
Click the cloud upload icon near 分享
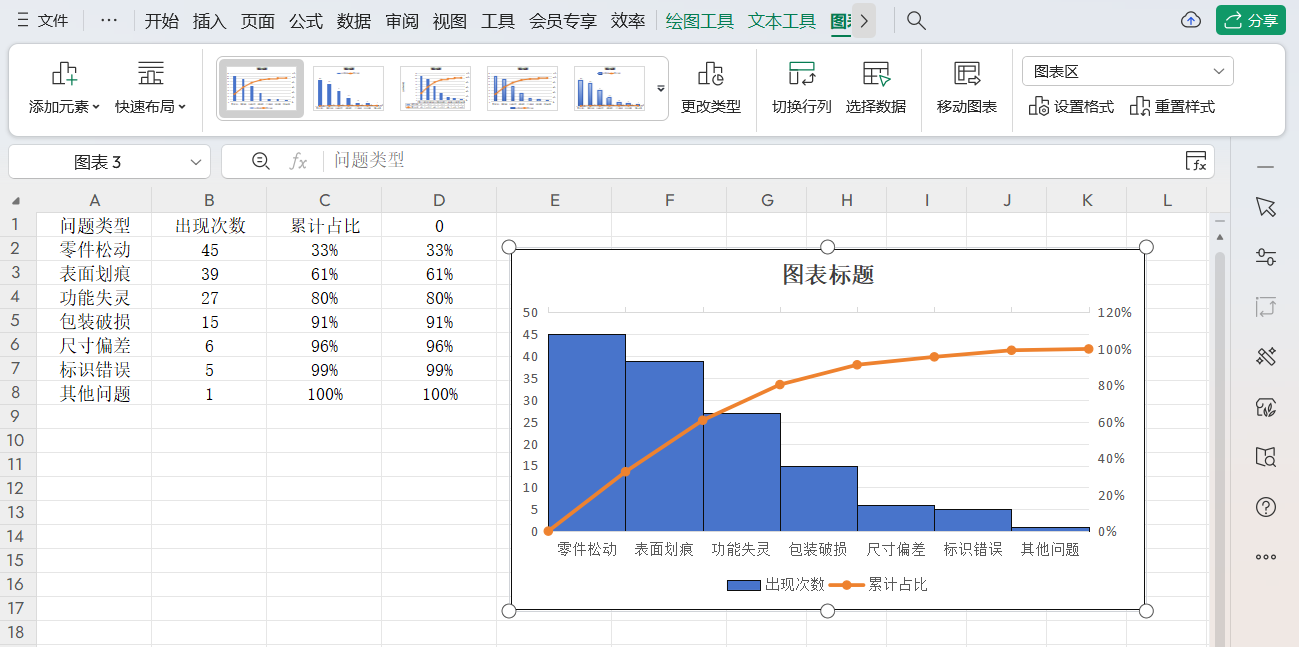(1190, 18)
